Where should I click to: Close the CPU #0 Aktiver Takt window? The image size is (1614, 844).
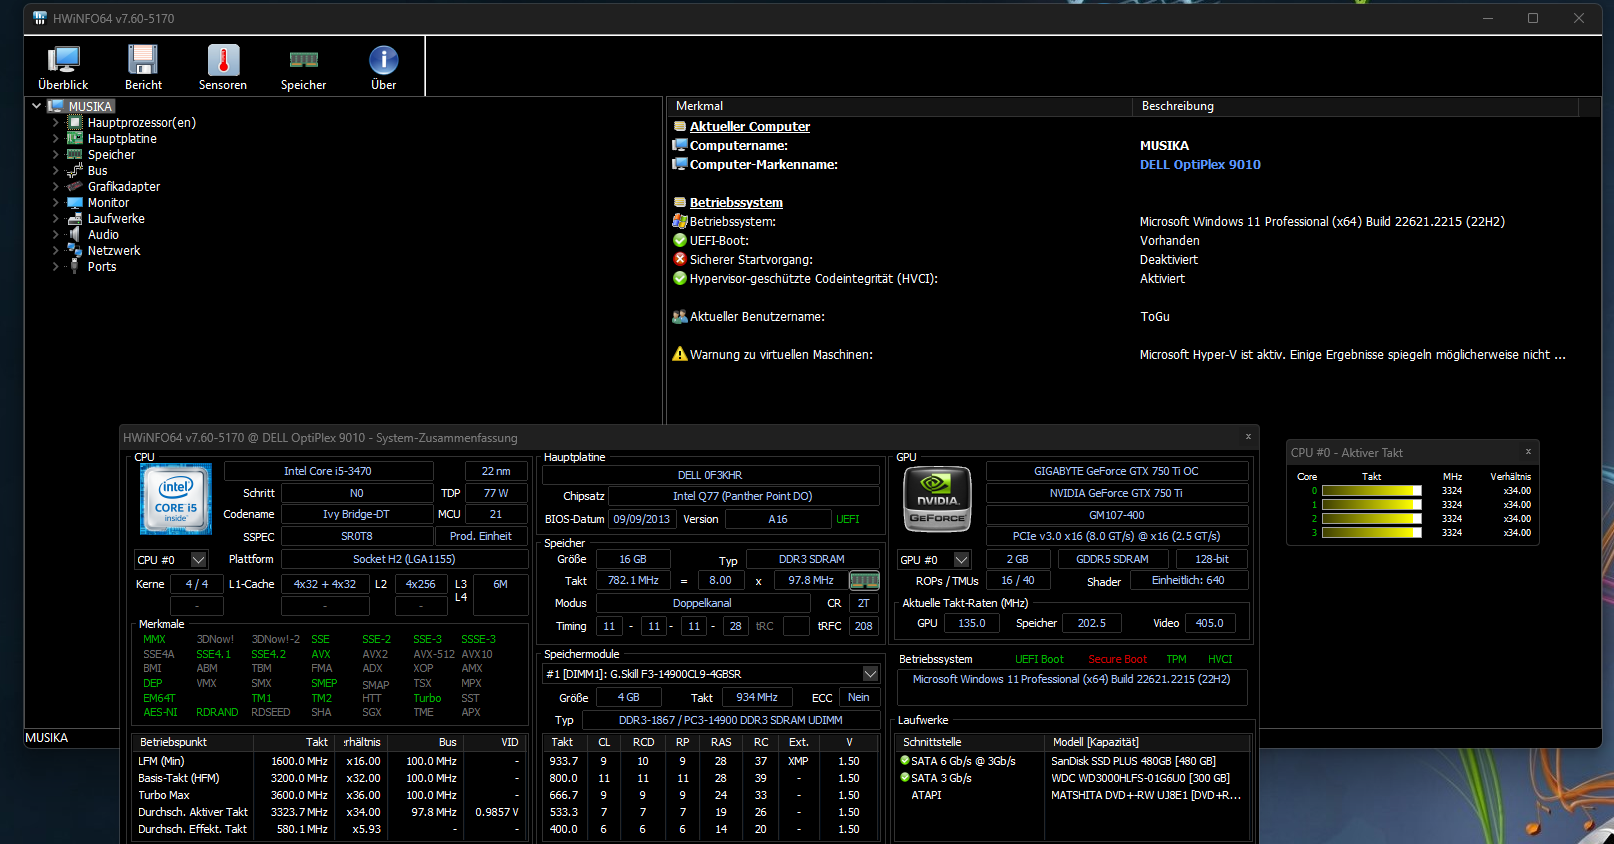pyautogui.click(x=1528, y=452)
